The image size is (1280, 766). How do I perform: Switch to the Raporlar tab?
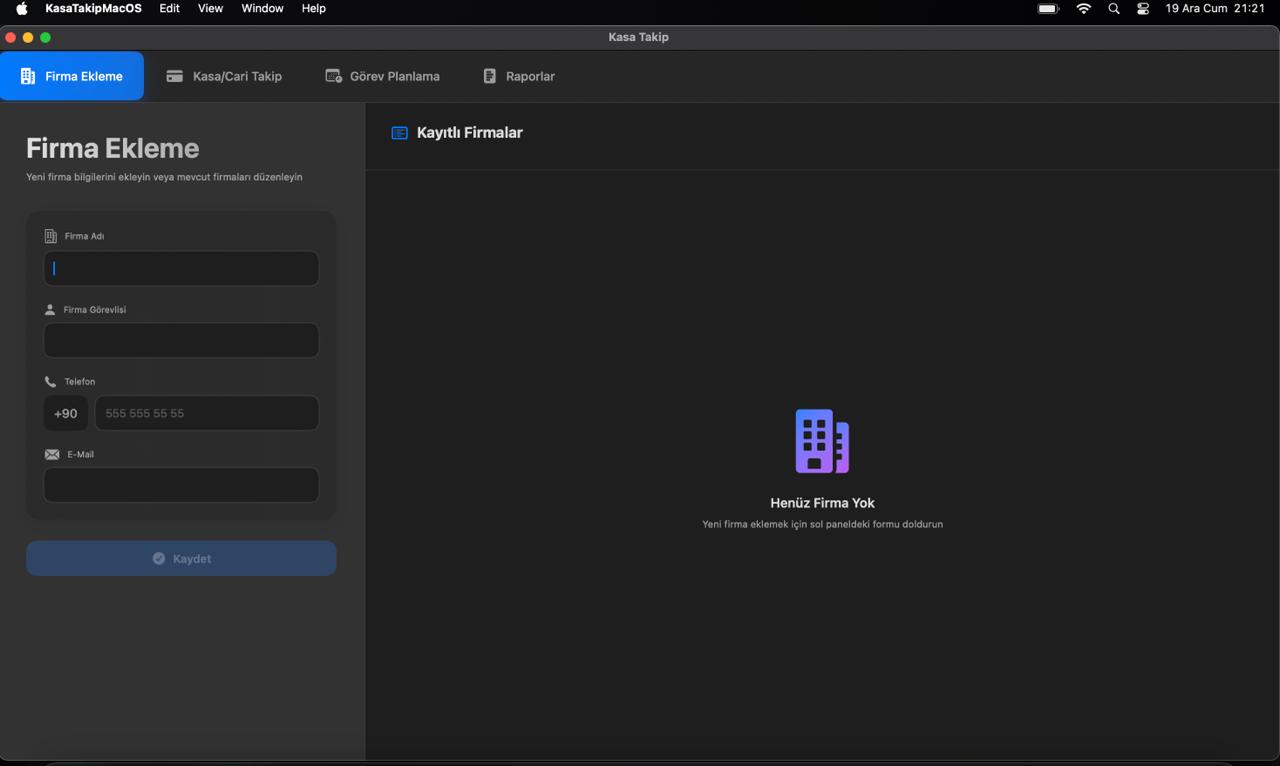pos(518,75)
